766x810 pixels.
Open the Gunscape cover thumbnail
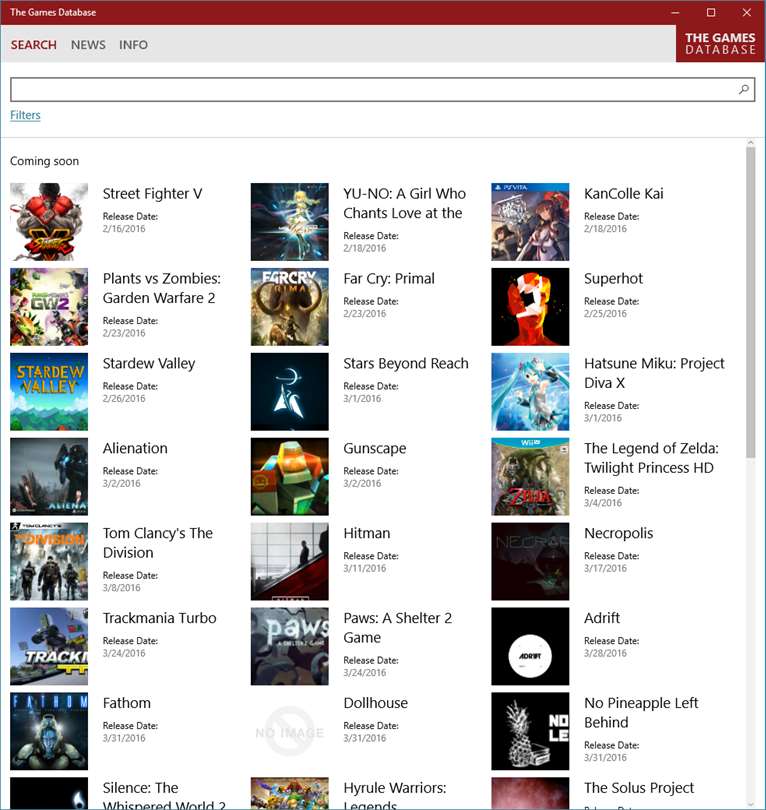289,476
